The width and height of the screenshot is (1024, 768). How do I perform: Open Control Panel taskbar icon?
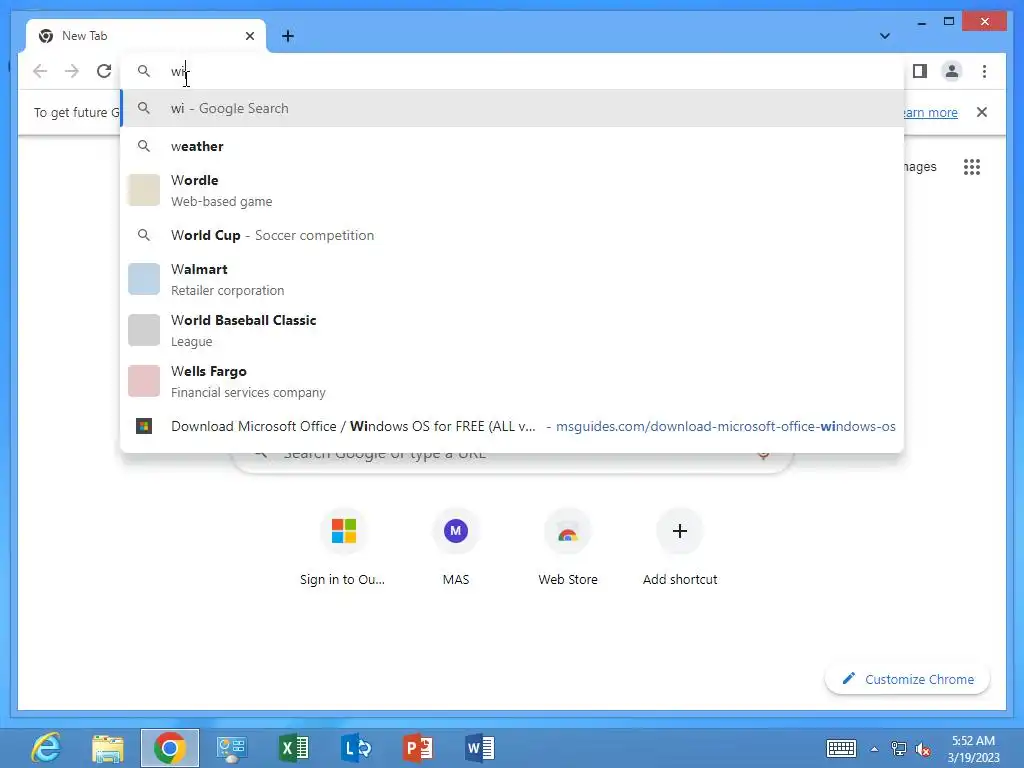tap(231, 748)
